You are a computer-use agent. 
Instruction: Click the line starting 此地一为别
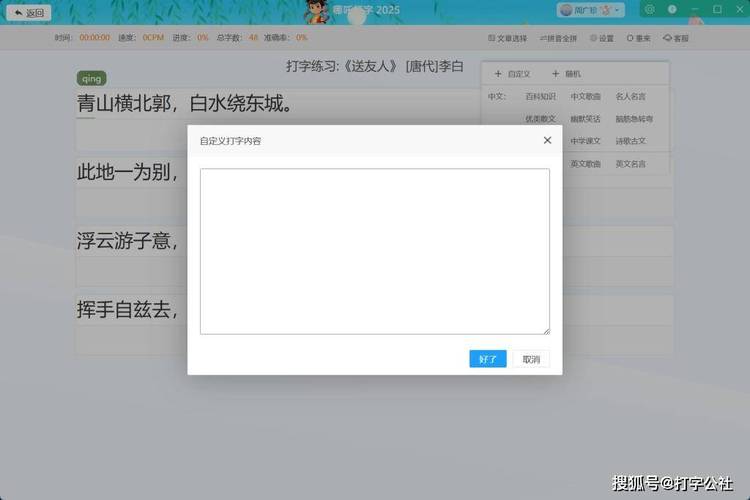click(127, 172)
